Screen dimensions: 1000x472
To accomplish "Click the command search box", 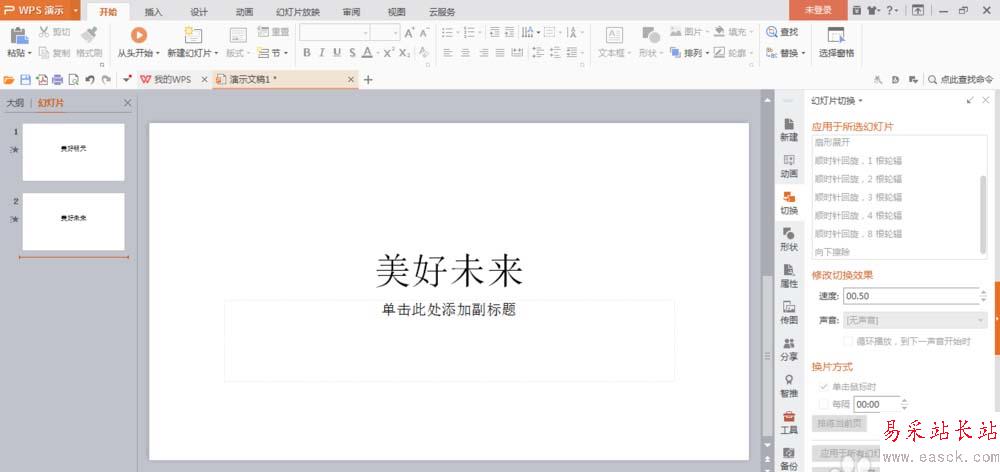I will coord(961,80).
